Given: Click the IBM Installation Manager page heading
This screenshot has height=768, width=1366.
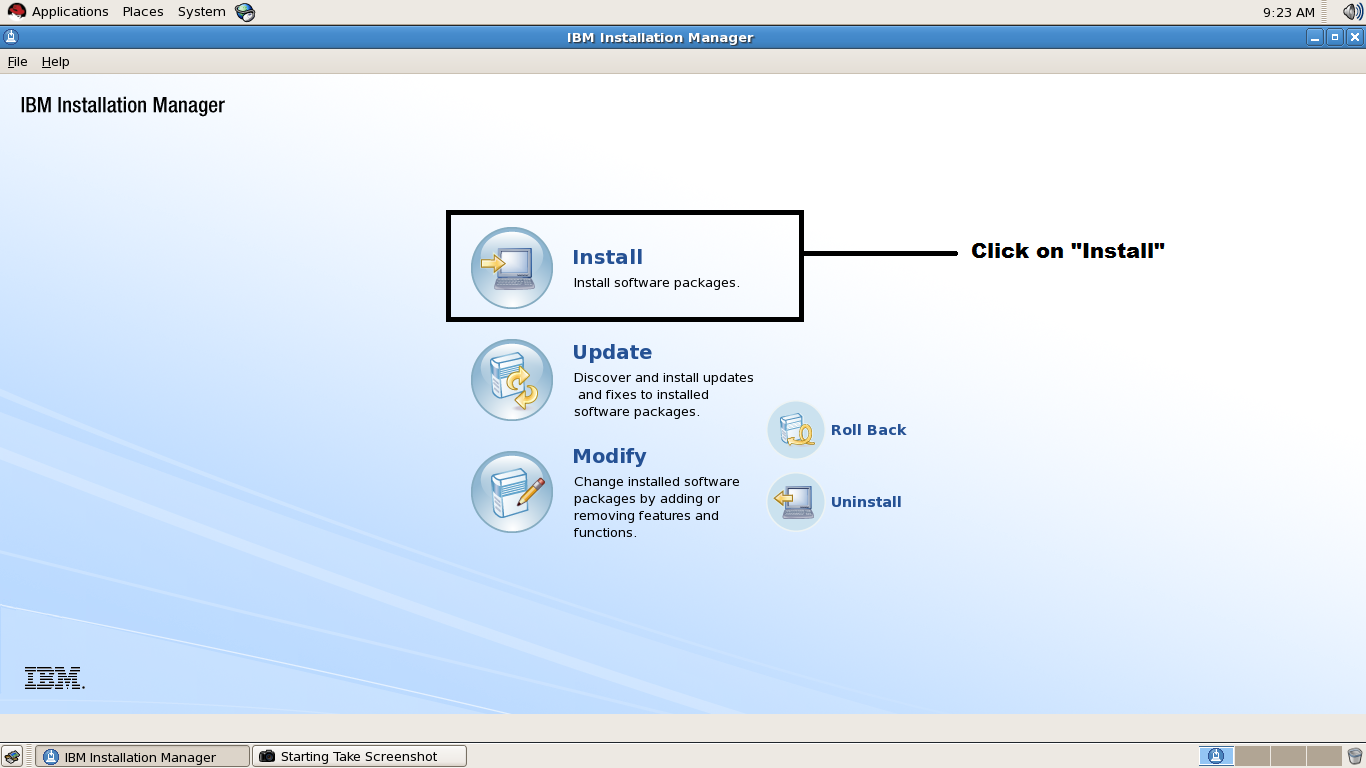Looking at the screenshot, I should (x=123, y=106).
